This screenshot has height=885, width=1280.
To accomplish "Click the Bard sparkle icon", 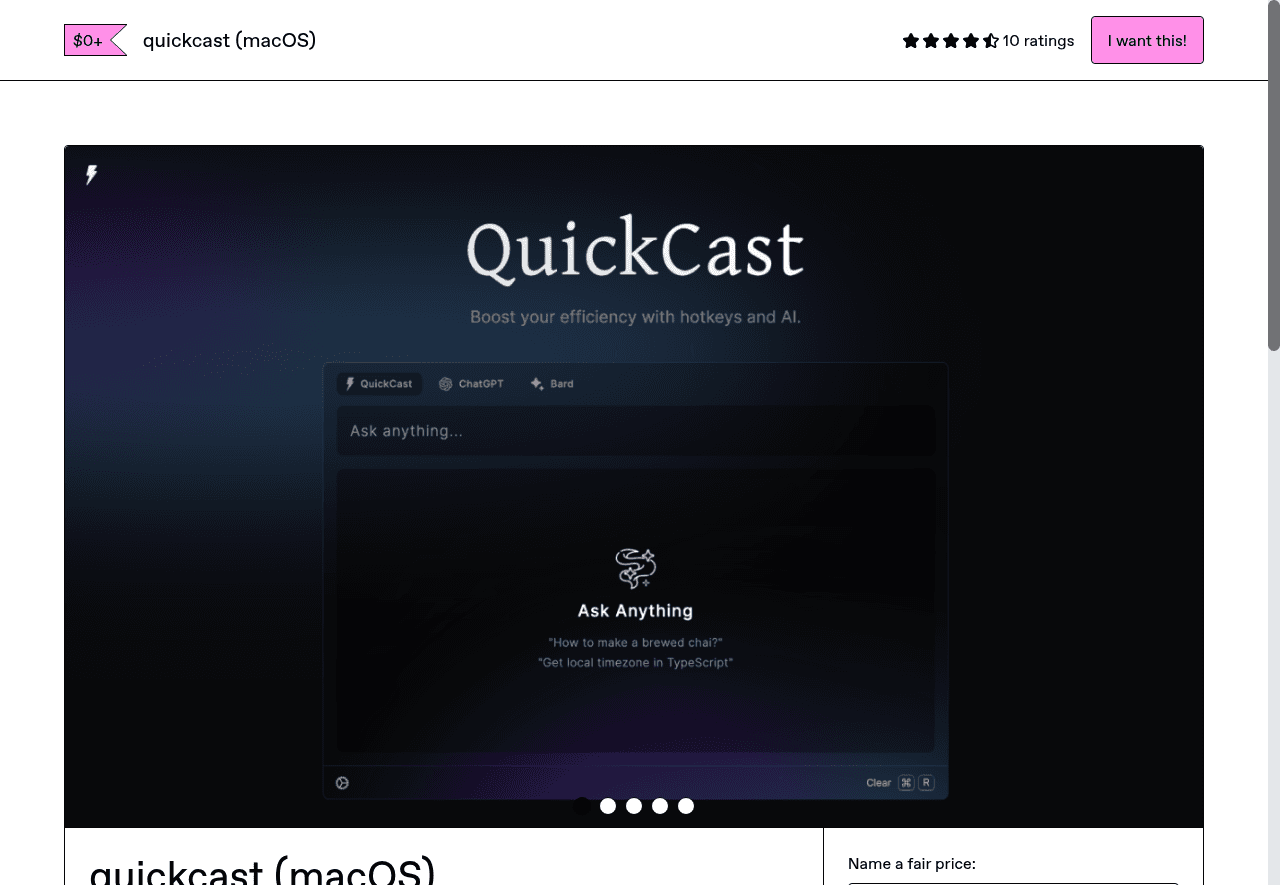I will (537, 383).
